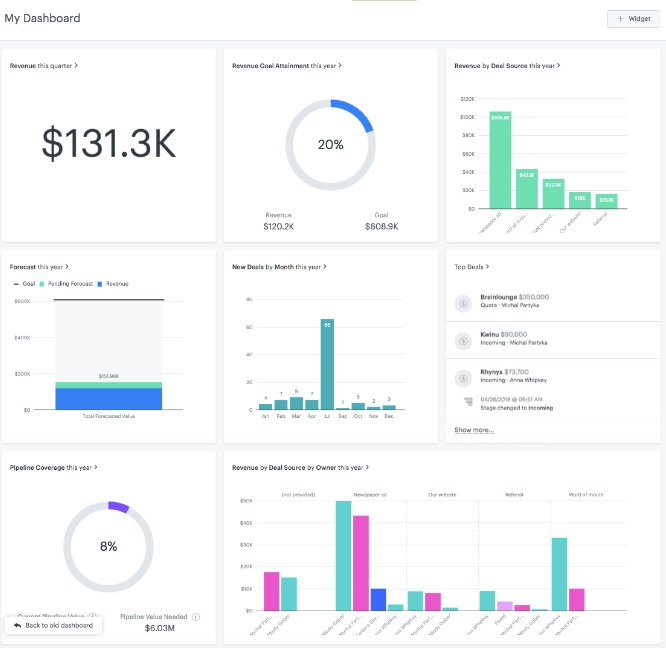The width and height of the screenshot is (666, 648).
Task: Click the stage change funnel icon
Action: pos(468,401)
